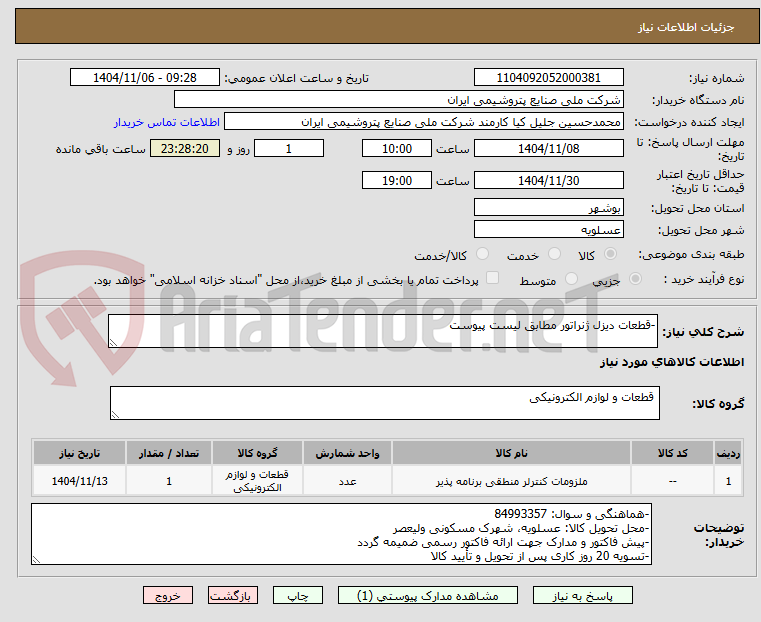
Task: Click the قطعات و لوازم الکترونیکی table cell
Action: (257, 481)
